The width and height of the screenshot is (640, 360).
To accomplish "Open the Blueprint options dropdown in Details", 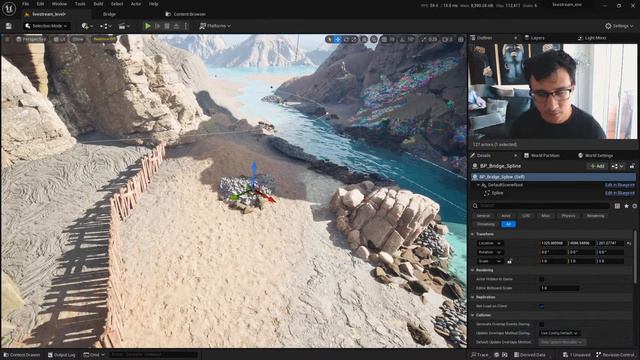I will pyautogui.click(x=617, y=166).
